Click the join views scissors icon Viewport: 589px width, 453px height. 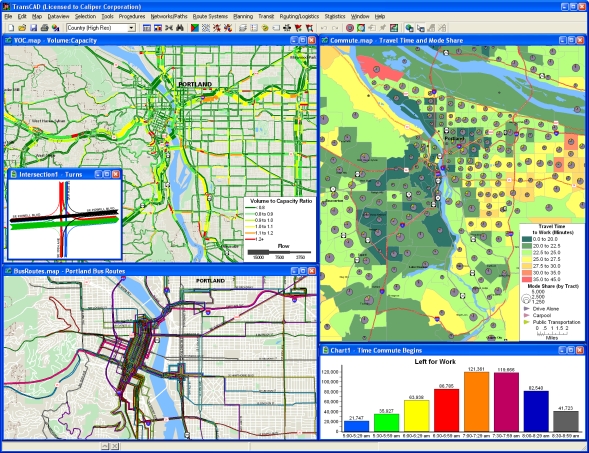[169, 28]
